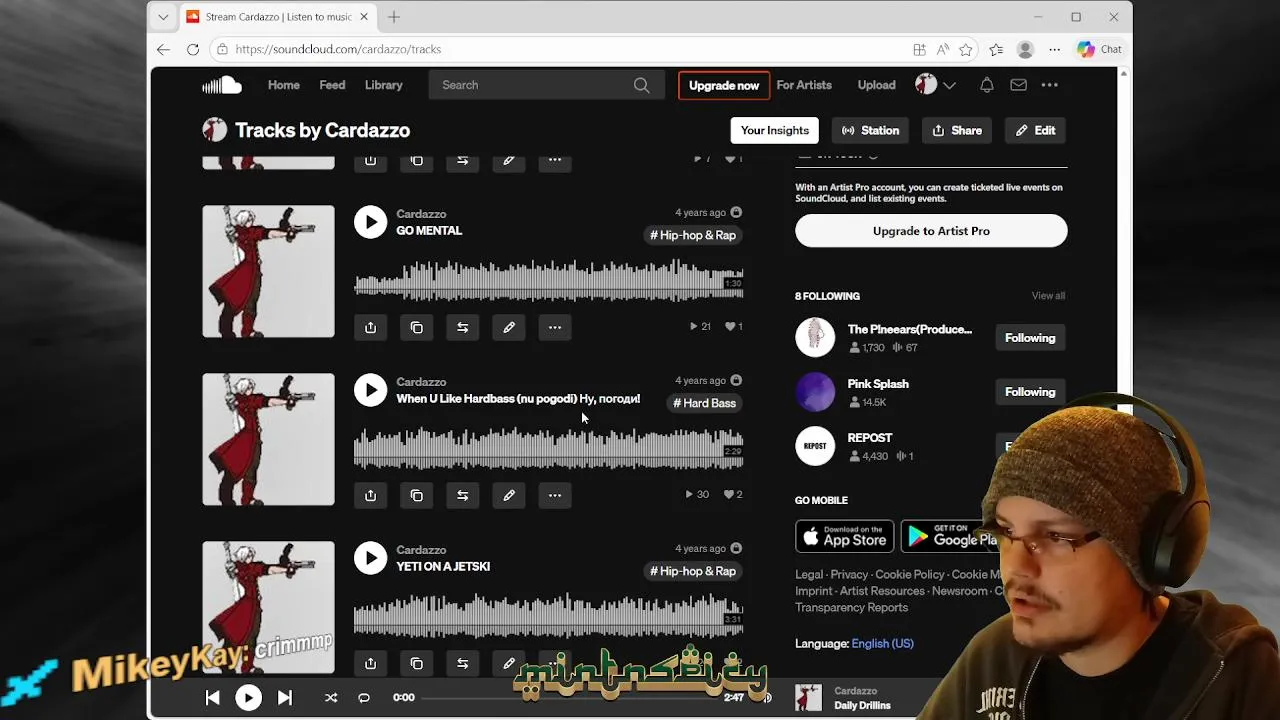
Task: Copy icon on When U Like Hardbass row
Action: [417, 495]
